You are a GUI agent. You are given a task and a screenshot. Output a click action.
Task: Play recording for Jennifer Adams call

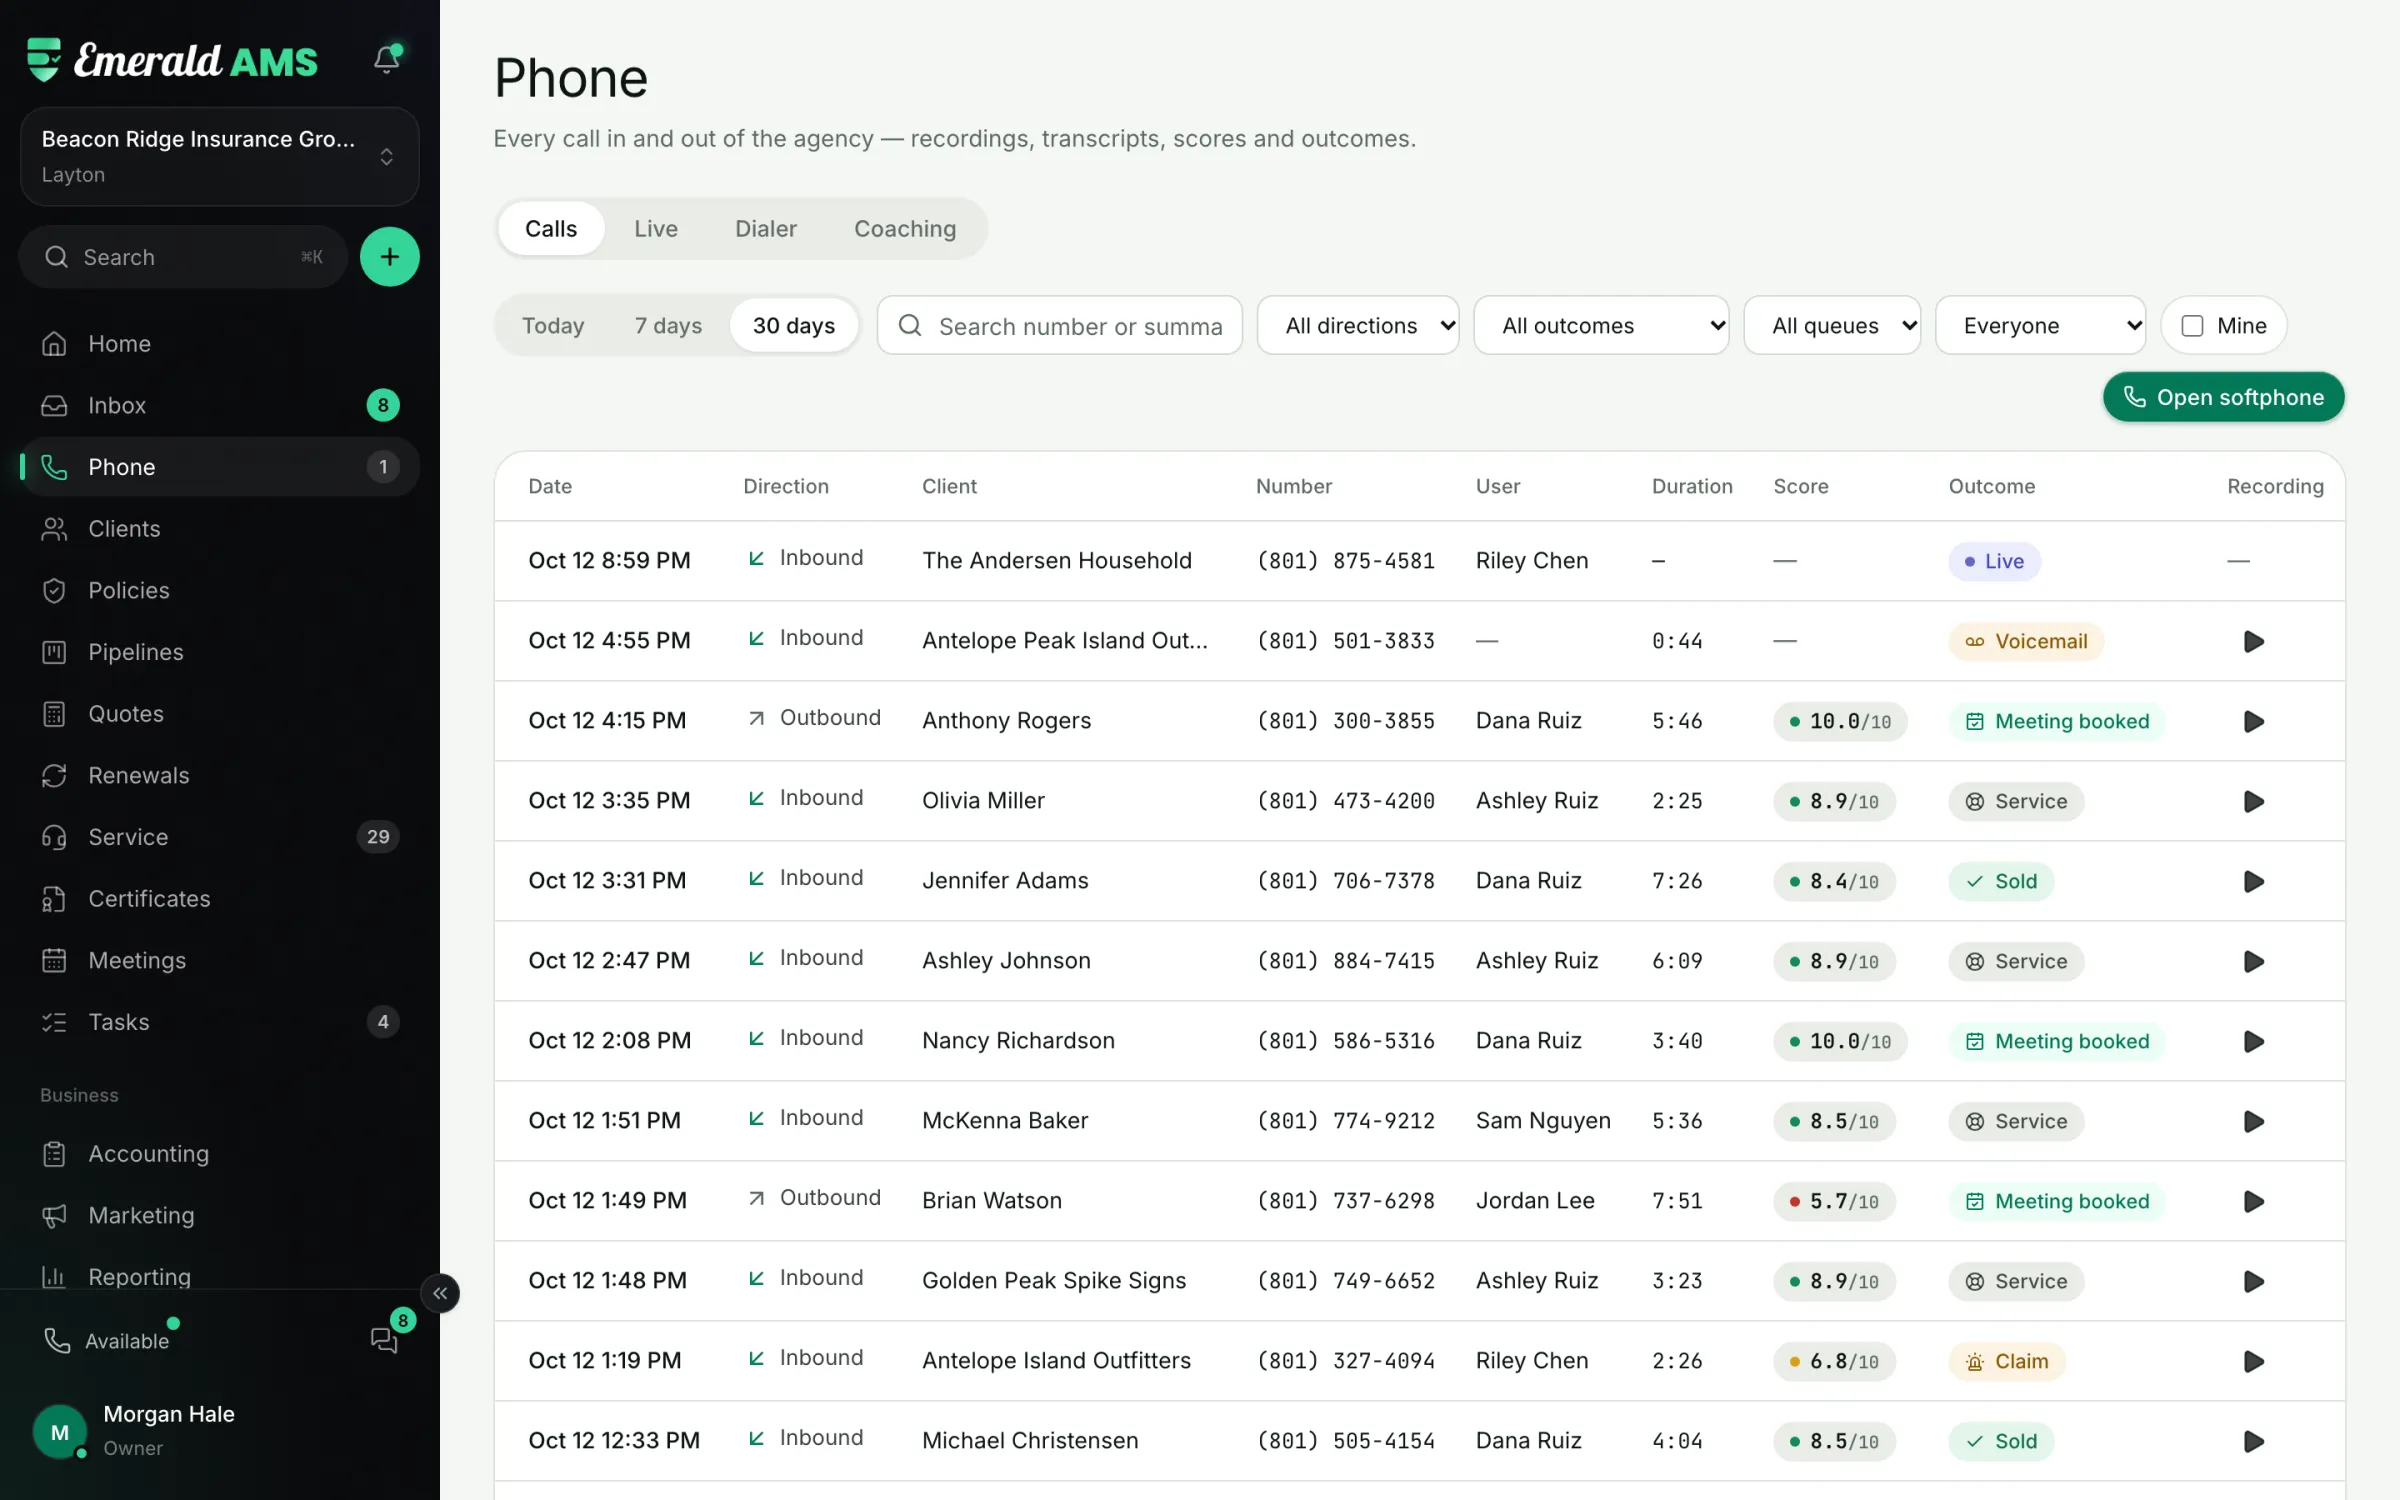[x=2253, y=881]
